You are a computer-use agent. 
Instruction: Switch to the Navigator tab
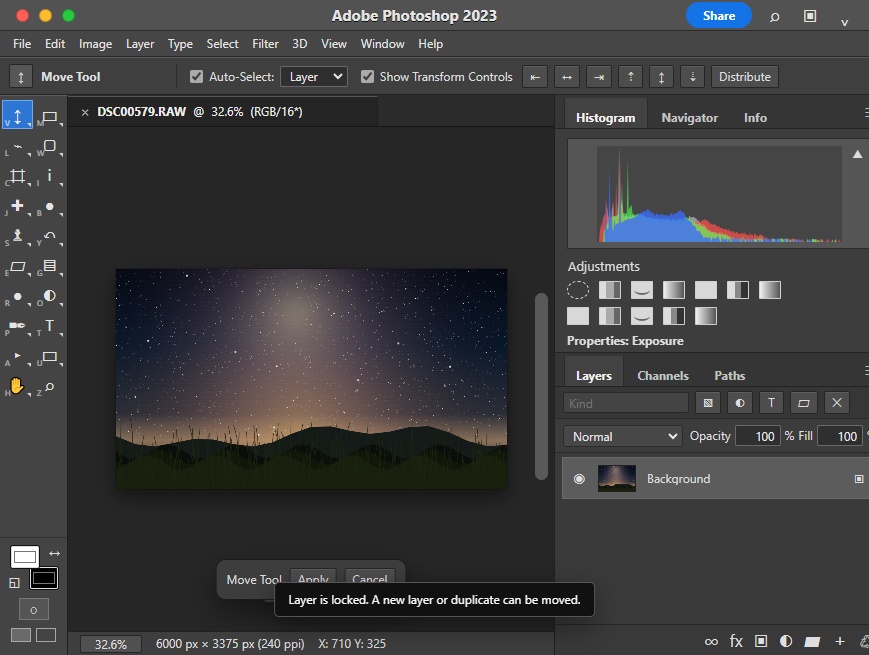click(x=689, y=117)
